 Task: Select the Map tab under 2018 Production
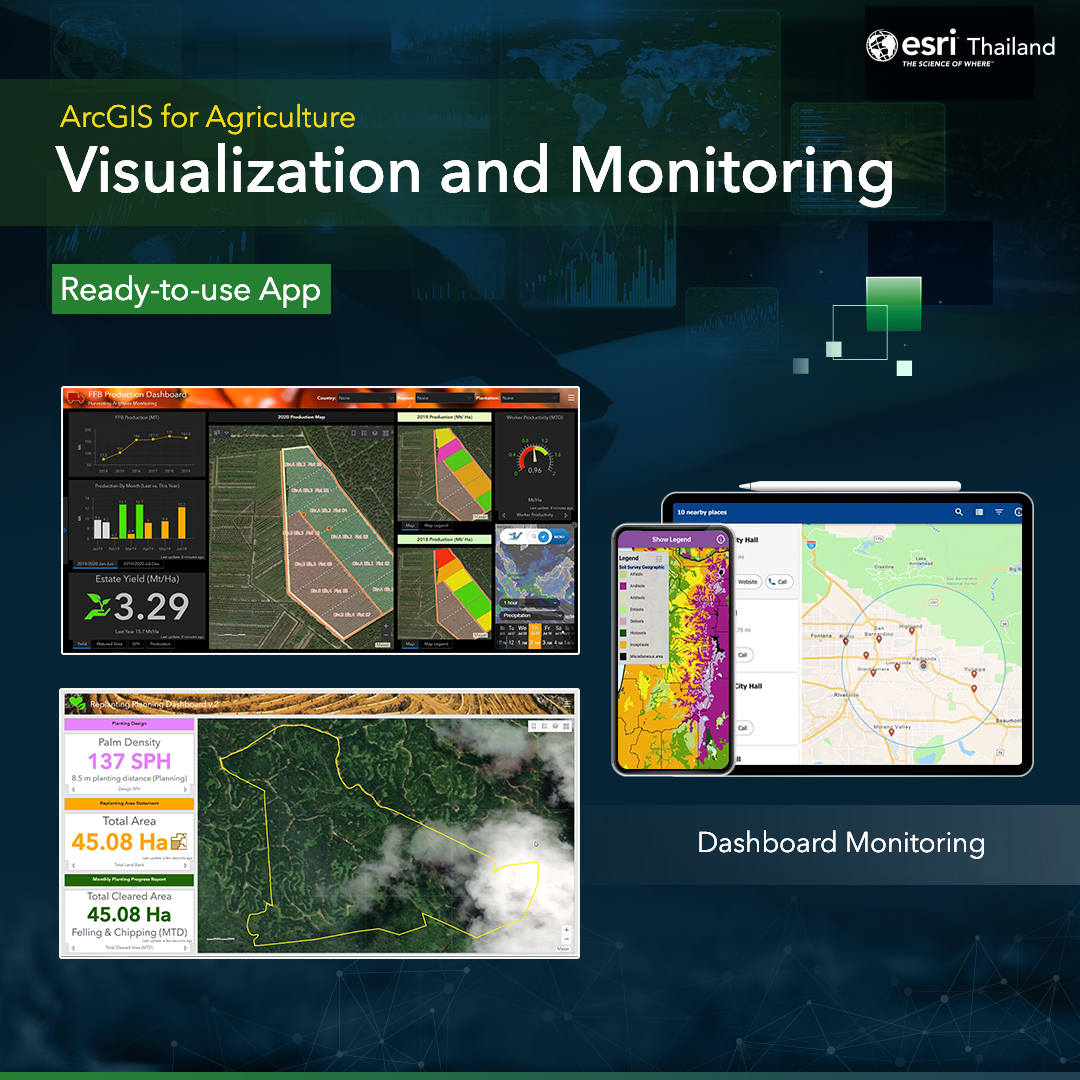(410, 644)
